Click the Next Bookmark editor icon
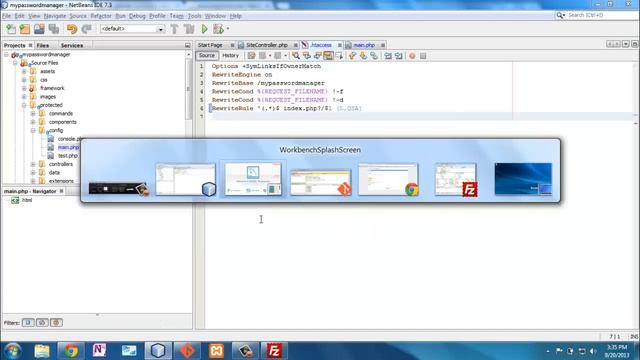The height and width of the screenshot is (360, 640). point(363,56)
